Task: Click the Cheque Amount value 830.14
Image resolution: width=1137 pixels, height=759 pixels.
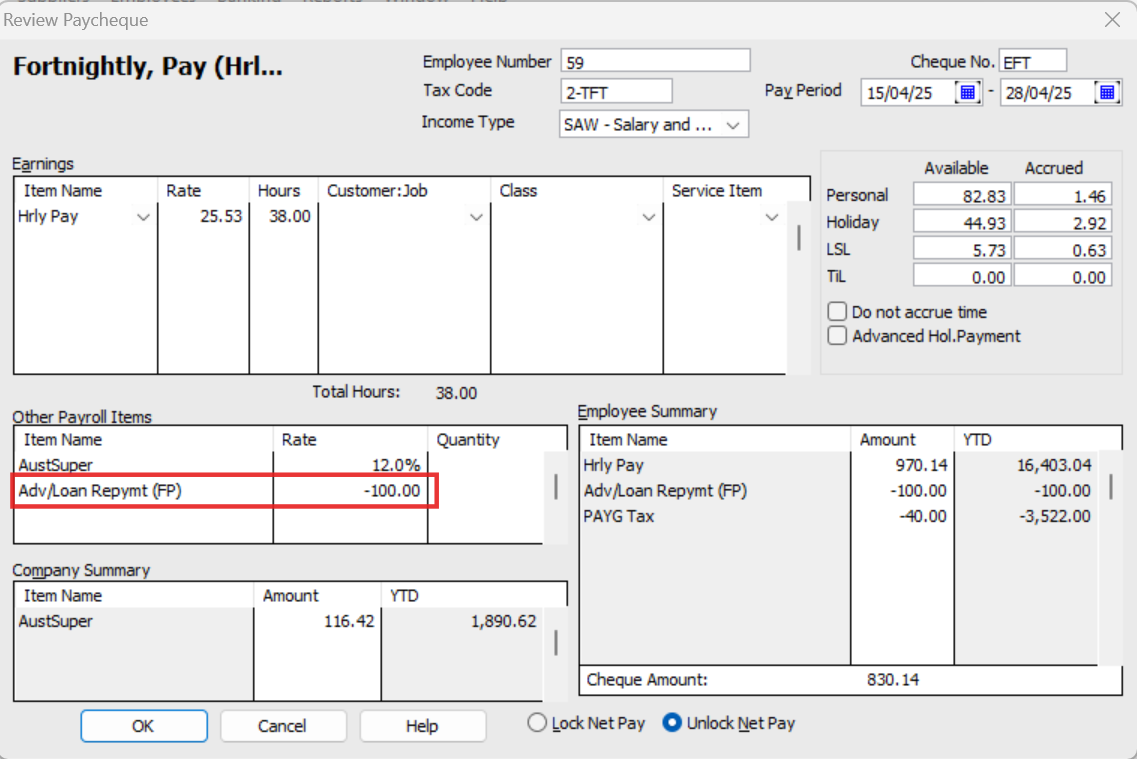Action: [x=893, y=680]
